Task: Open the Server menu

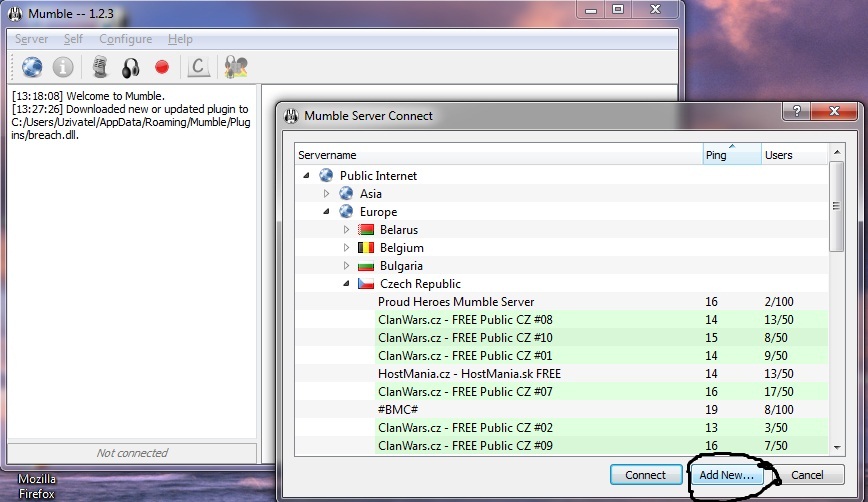Action: pos(32,39)
